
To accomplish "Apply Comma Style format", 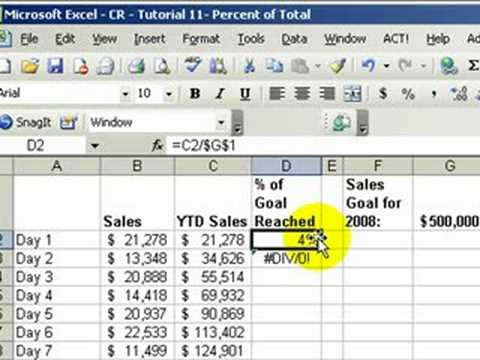I will pyautogui.click(x=433, y=94).
